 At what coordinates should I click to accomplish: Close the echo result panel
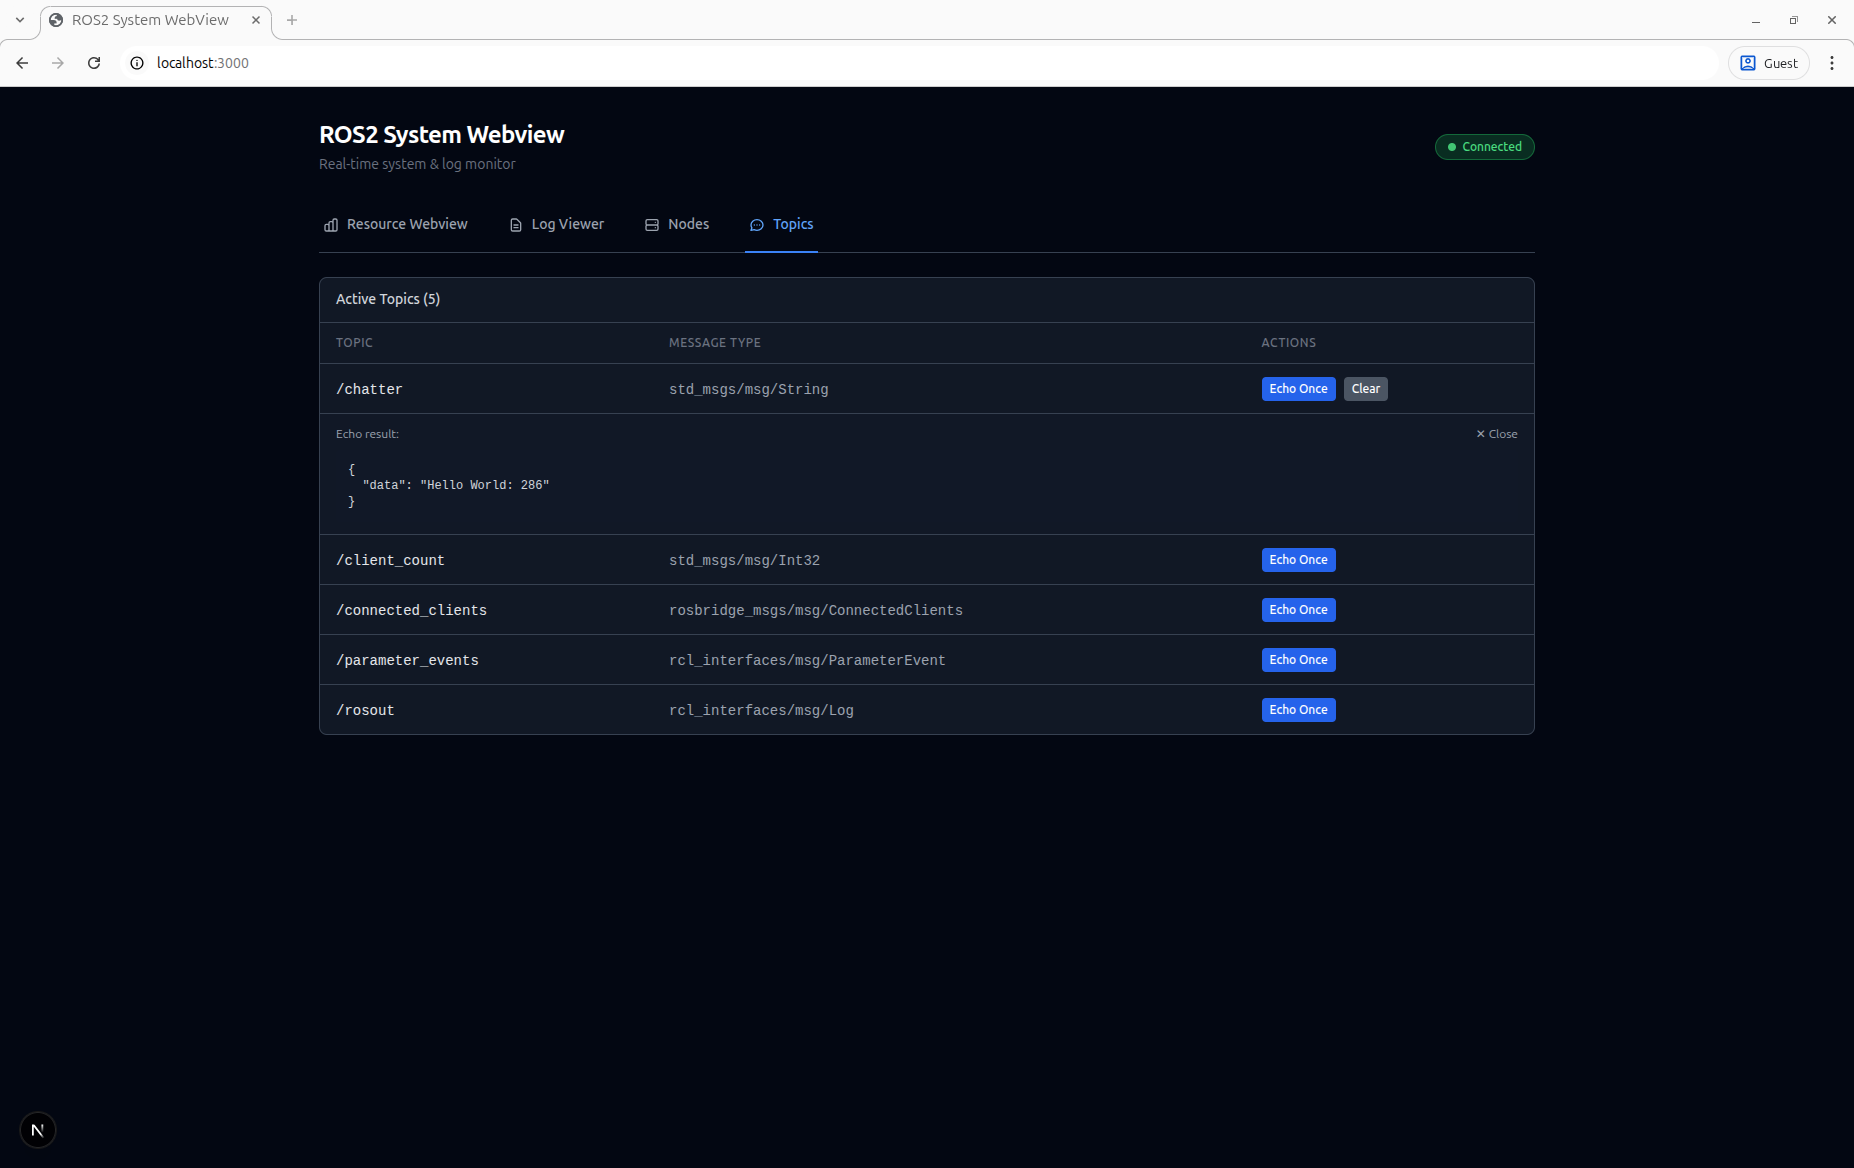[1496, 433]
